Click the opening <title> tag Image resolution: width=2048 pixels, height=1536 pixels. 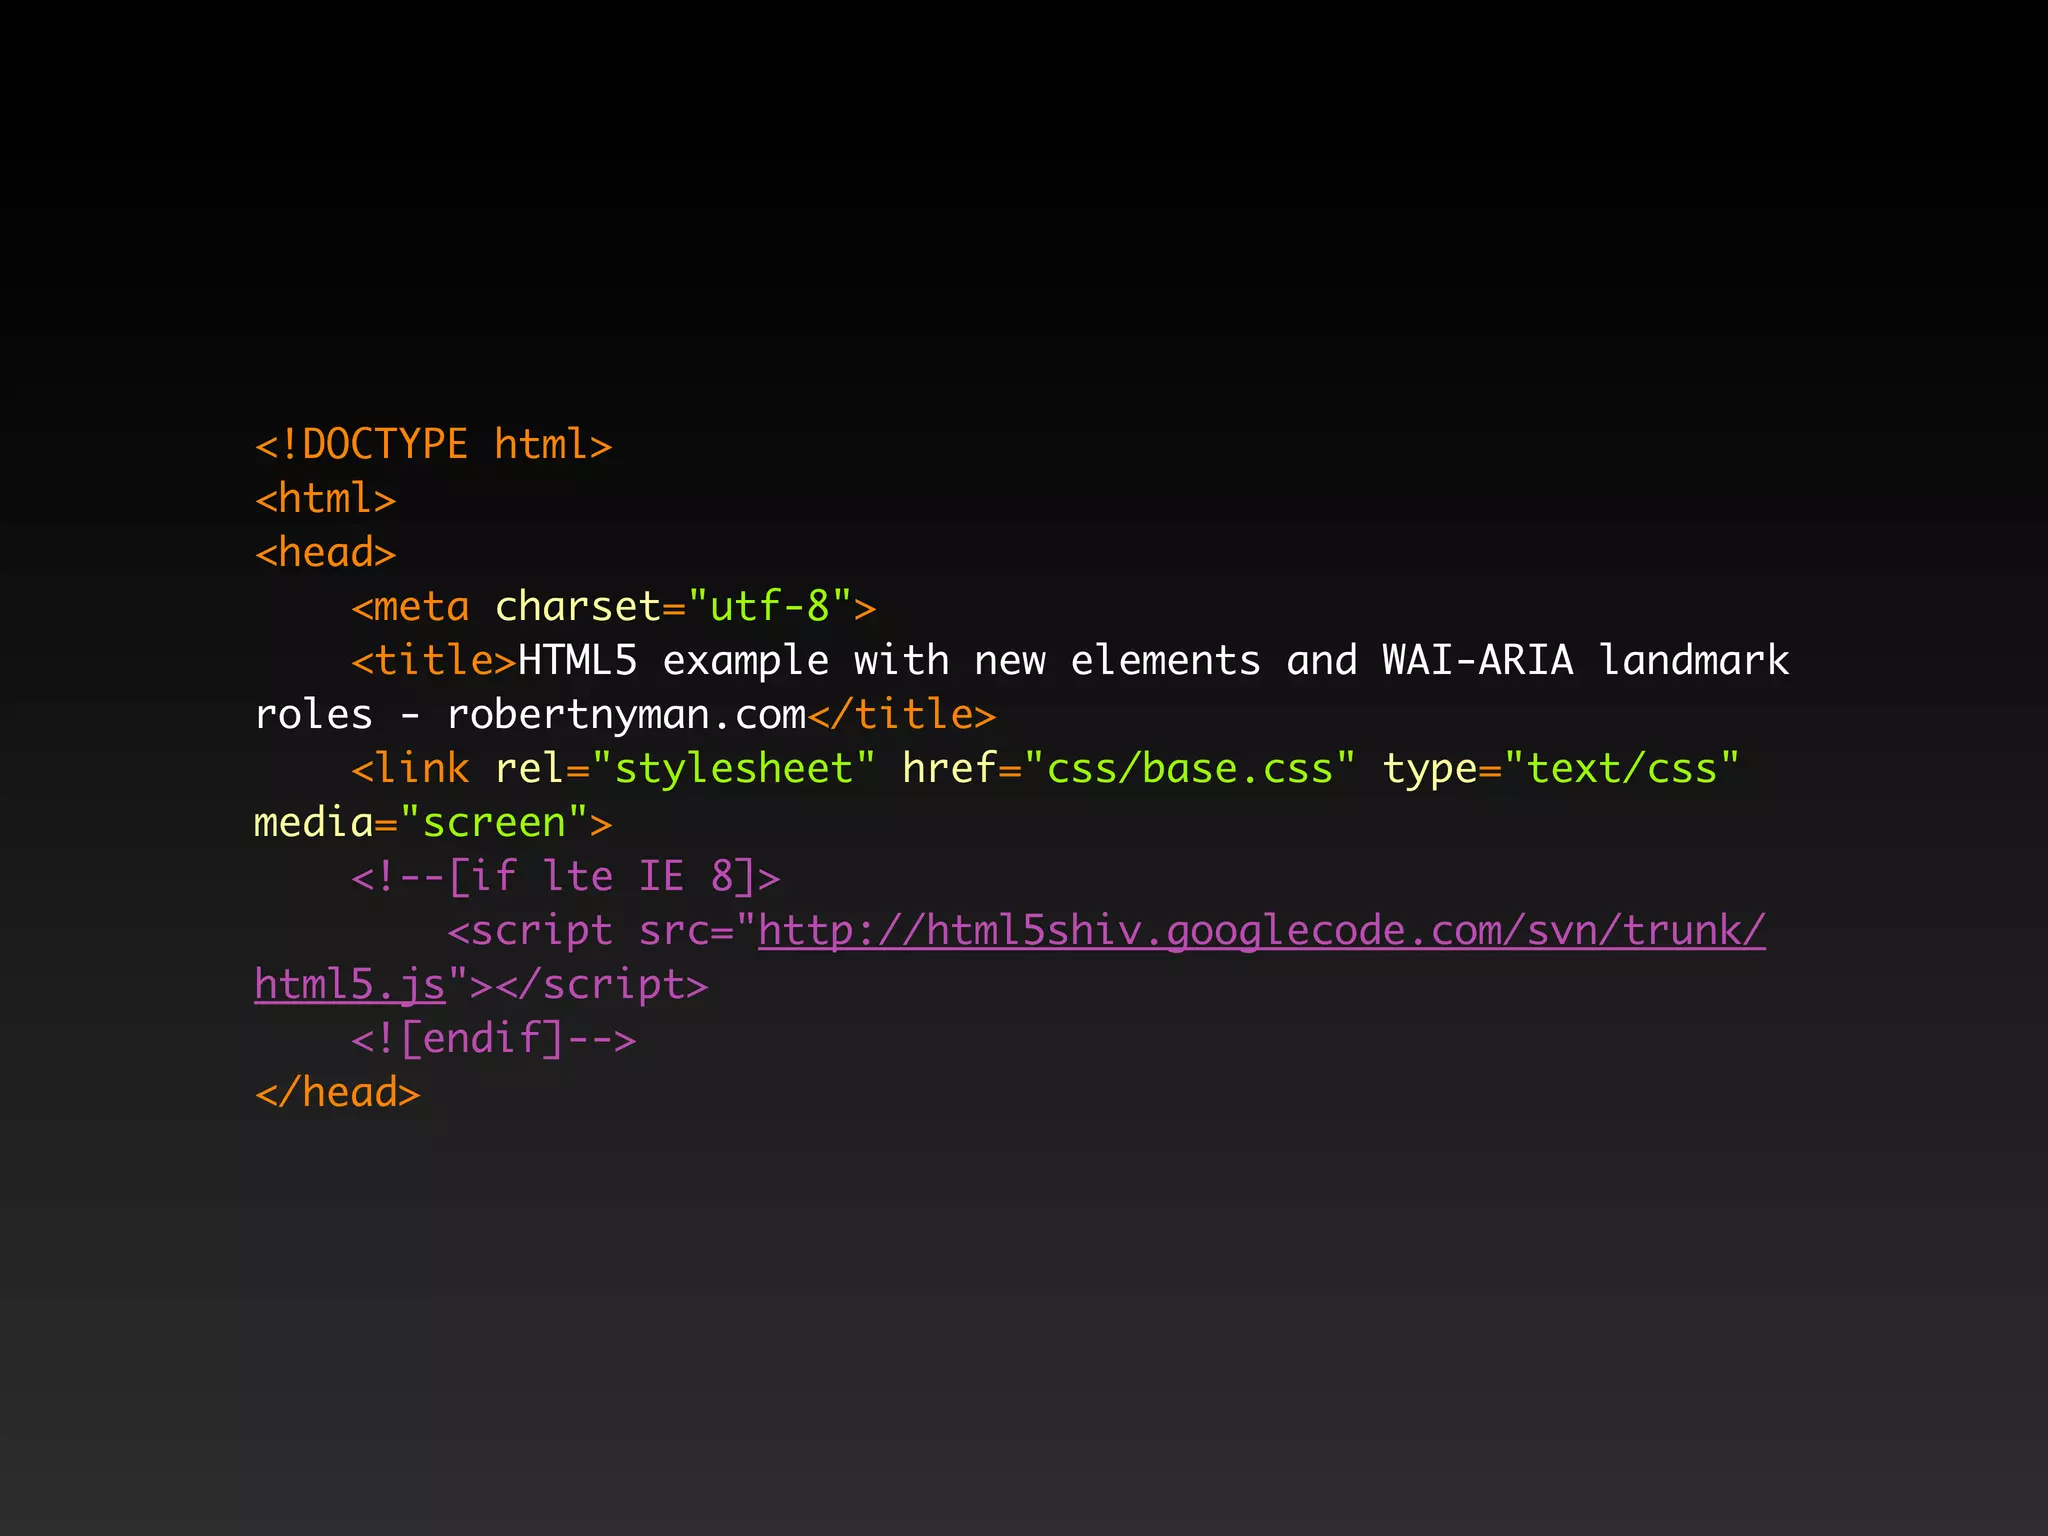coord(434,660)
